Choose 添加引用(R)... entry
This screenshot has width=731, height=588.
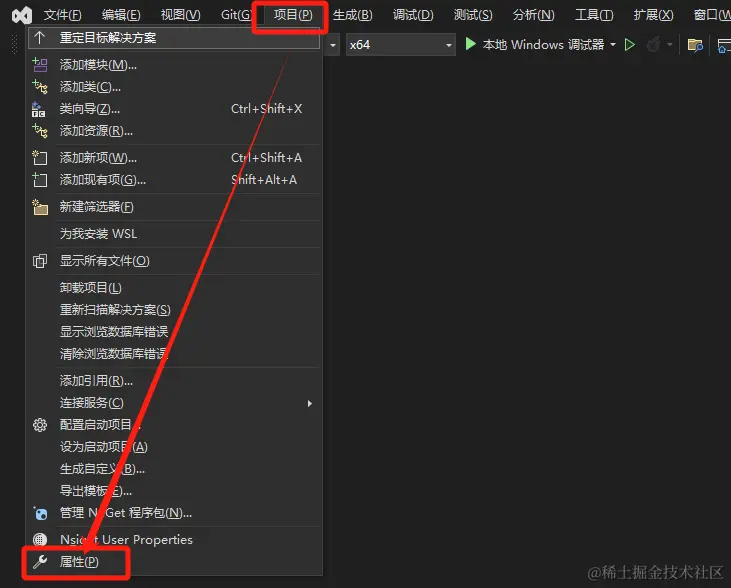(174, 381)
